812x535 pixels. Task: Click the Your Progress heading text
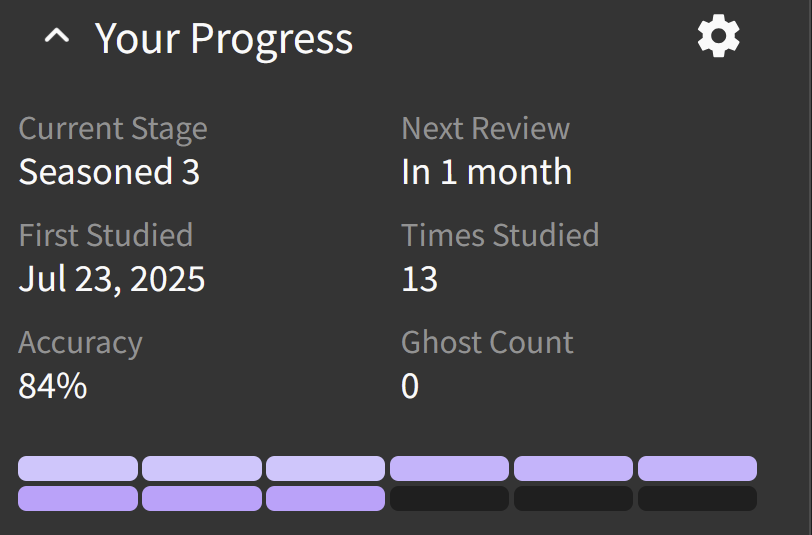click(x=224, y=39)
